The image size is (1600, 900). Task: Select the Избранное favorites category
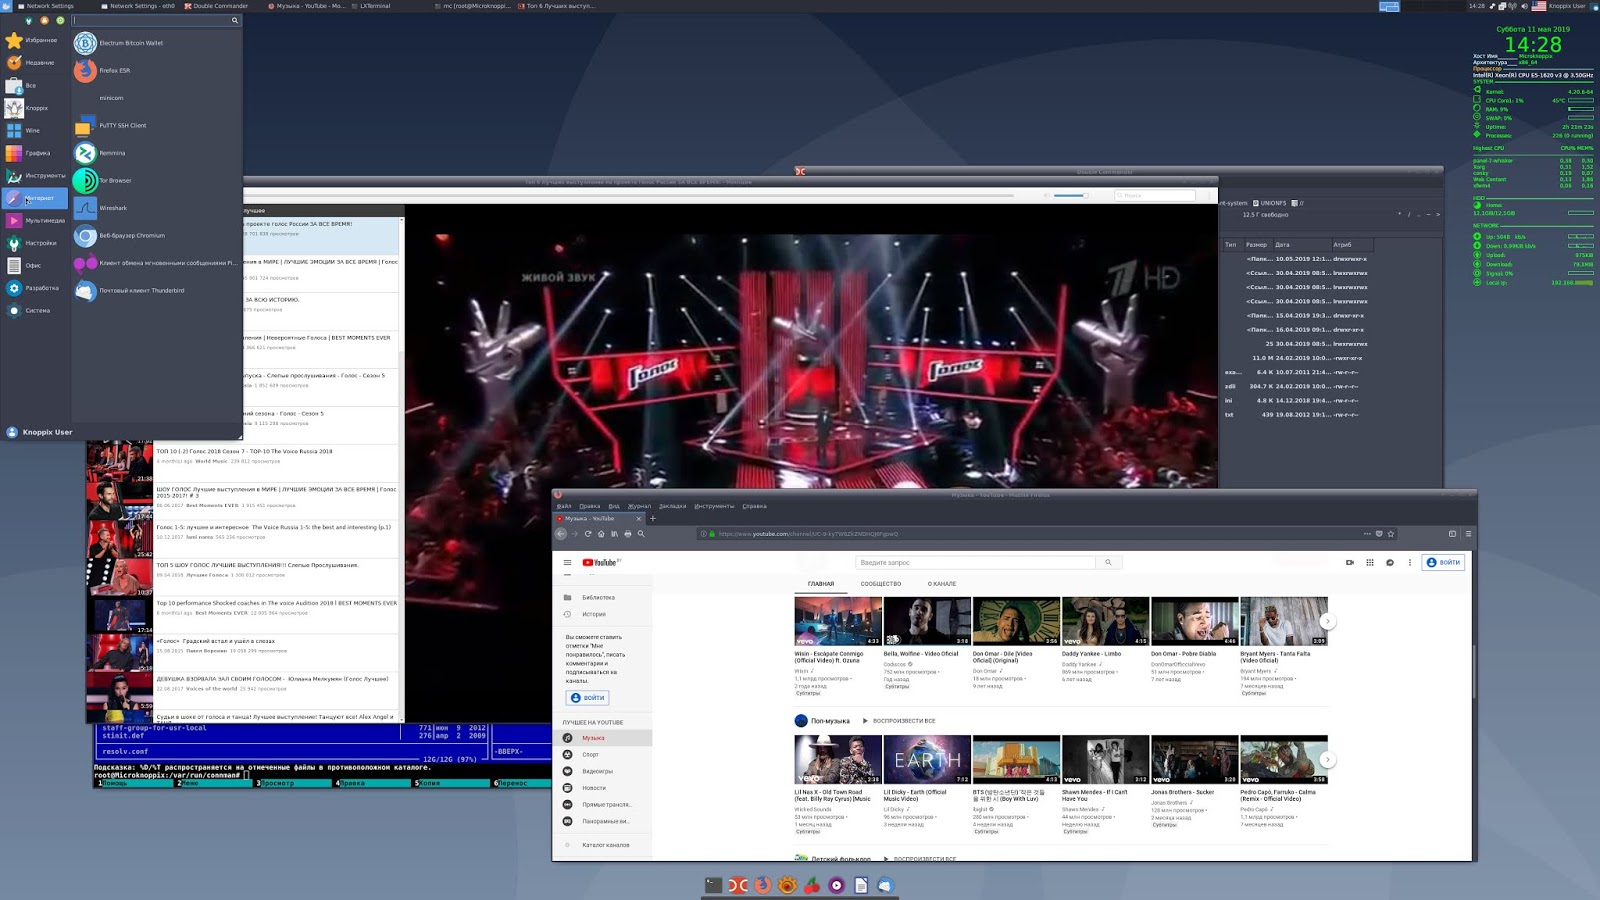(35, 40)
